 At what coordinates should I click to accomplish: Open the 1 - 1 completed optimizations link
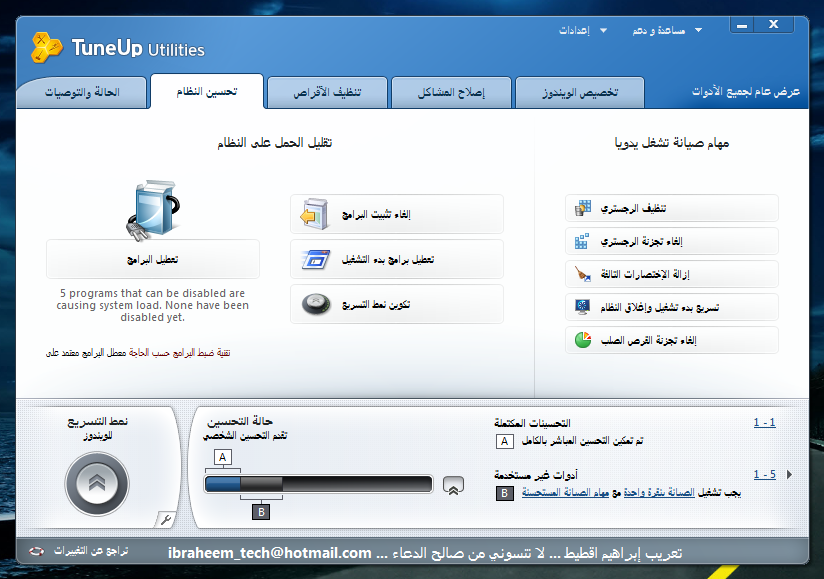tap(764, 422)
